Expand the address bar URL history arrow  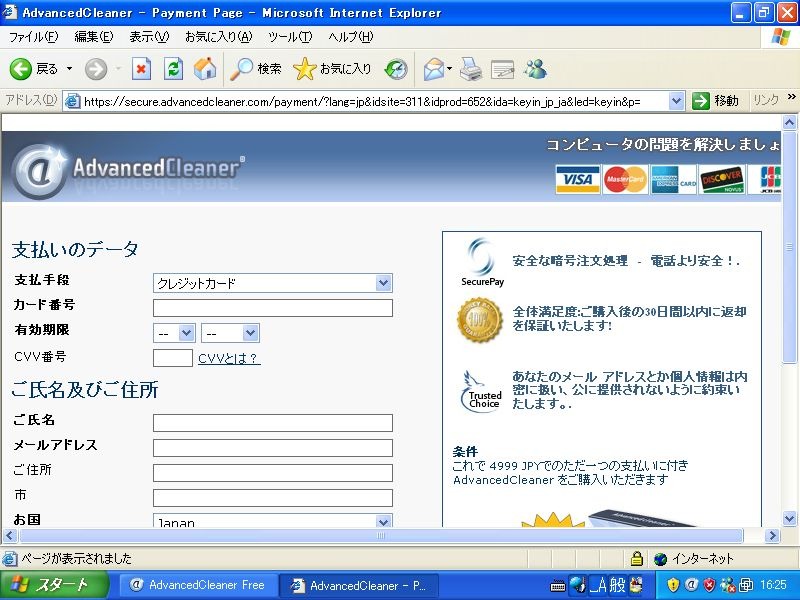676,101
